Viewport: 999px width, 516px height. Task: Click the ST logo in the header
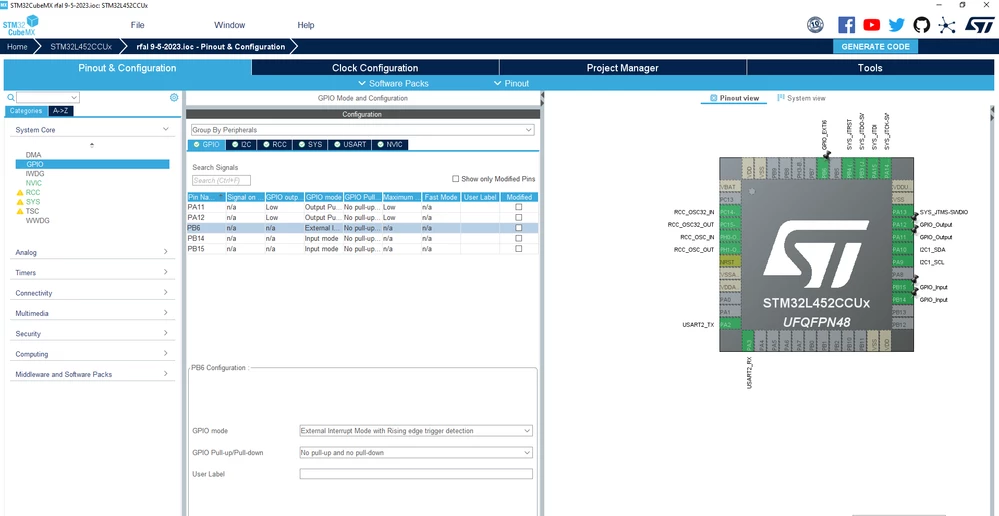978,25
